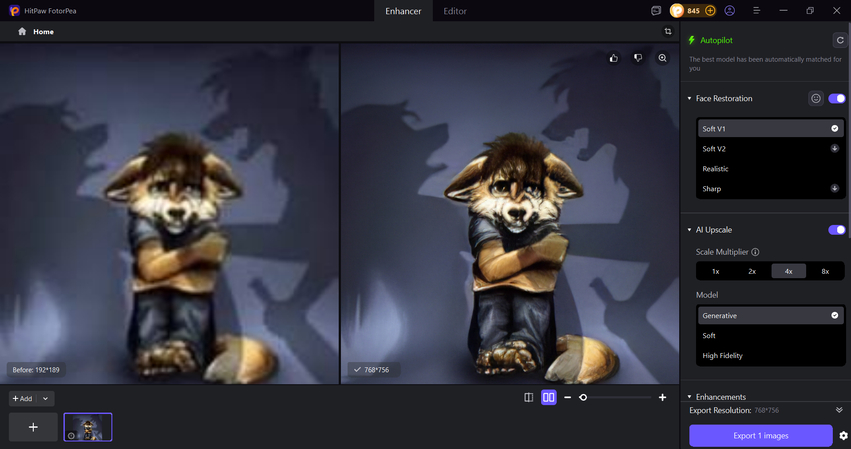Click the Home house icon
This screenshot has width=851, height=449.
[22, 31]
